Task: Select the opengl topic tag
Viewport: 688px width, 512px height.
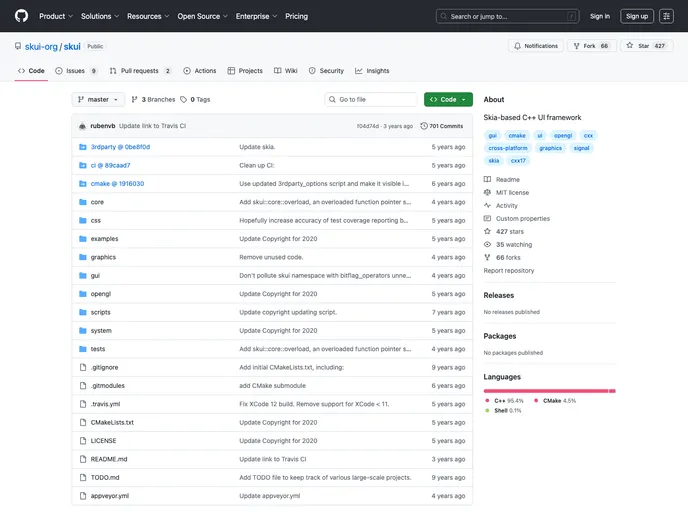Action: (x=563, y=135)
